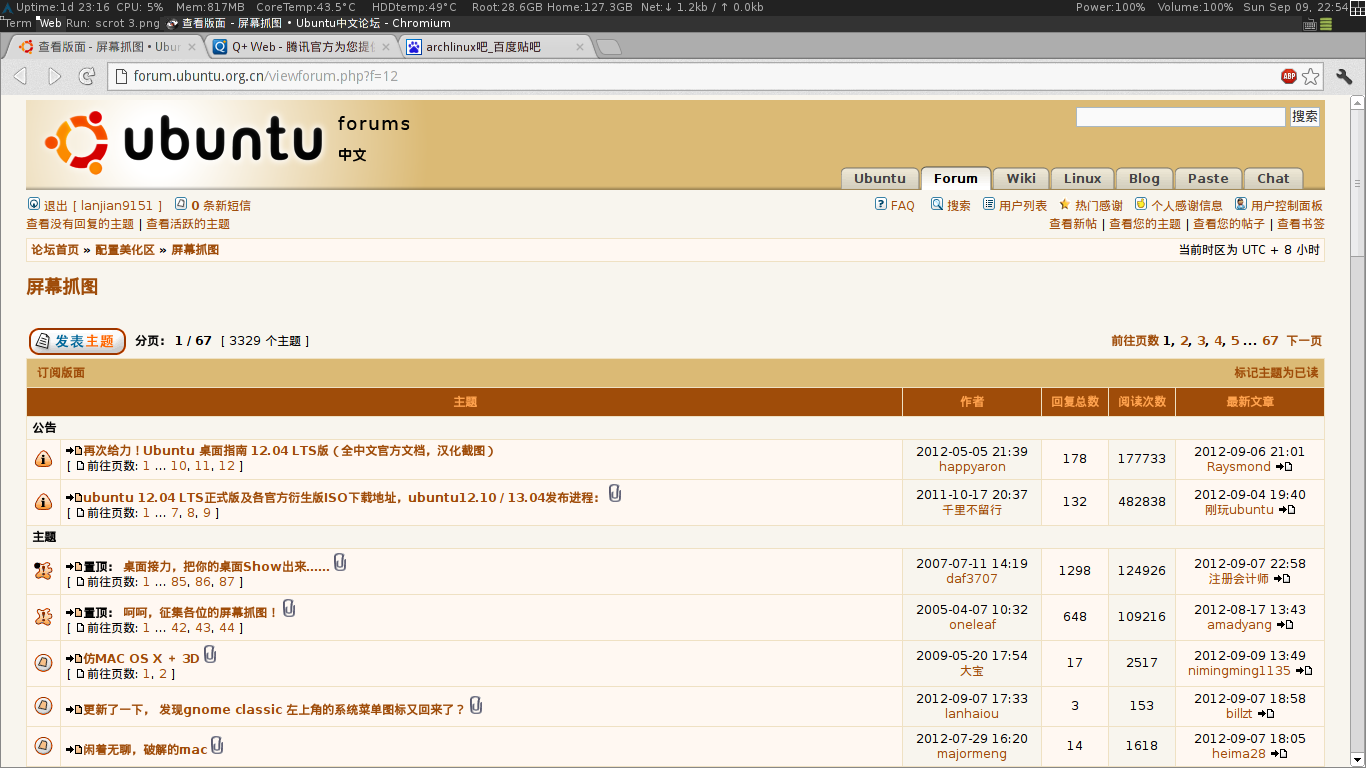Open author majormeng profile
This screenshot has width=1366, height=768.
[x=972, y=754]
